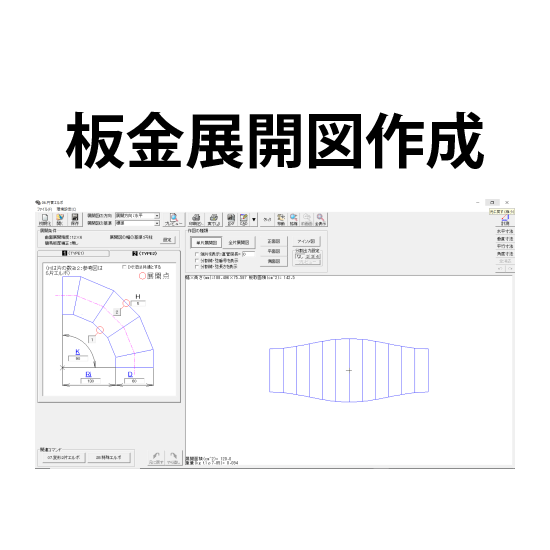Click the 特殊エルボ related command button
The height and width of the screenshot is (550, 550).
(109, 457)
